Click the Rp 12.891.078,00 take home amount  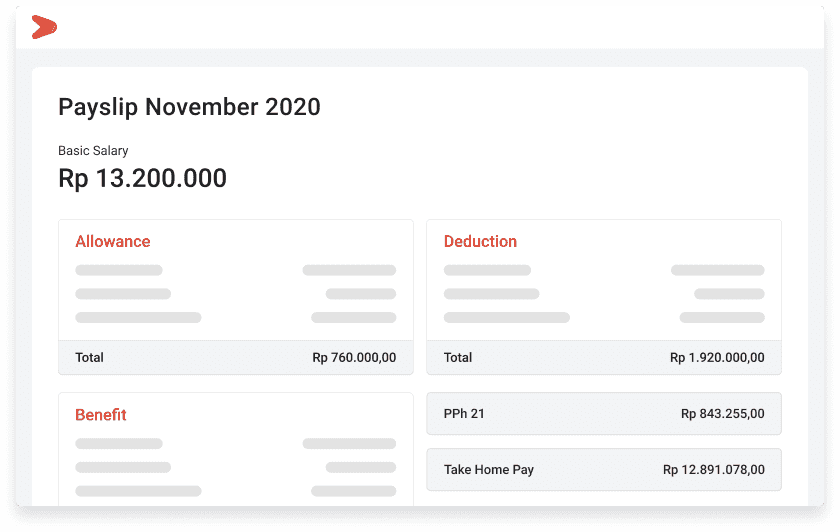point(713,469)
